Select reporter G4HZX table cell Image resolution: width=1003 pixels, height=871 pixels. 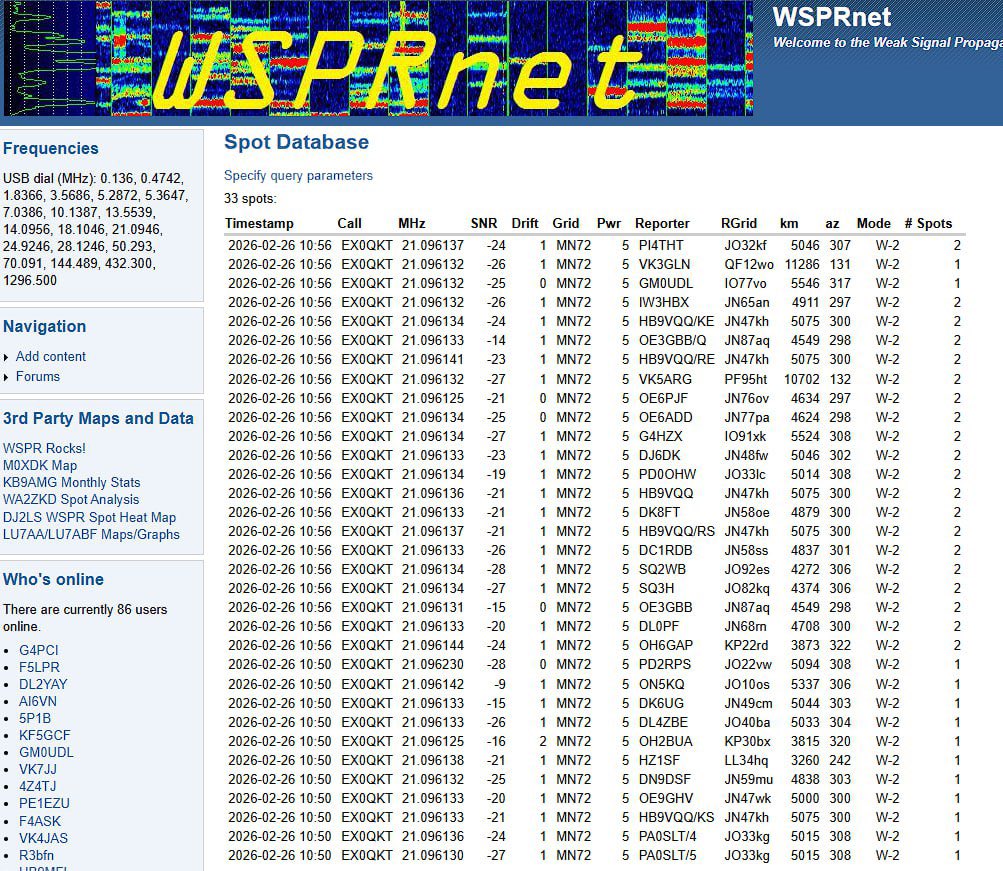click(x=660, y=436)
